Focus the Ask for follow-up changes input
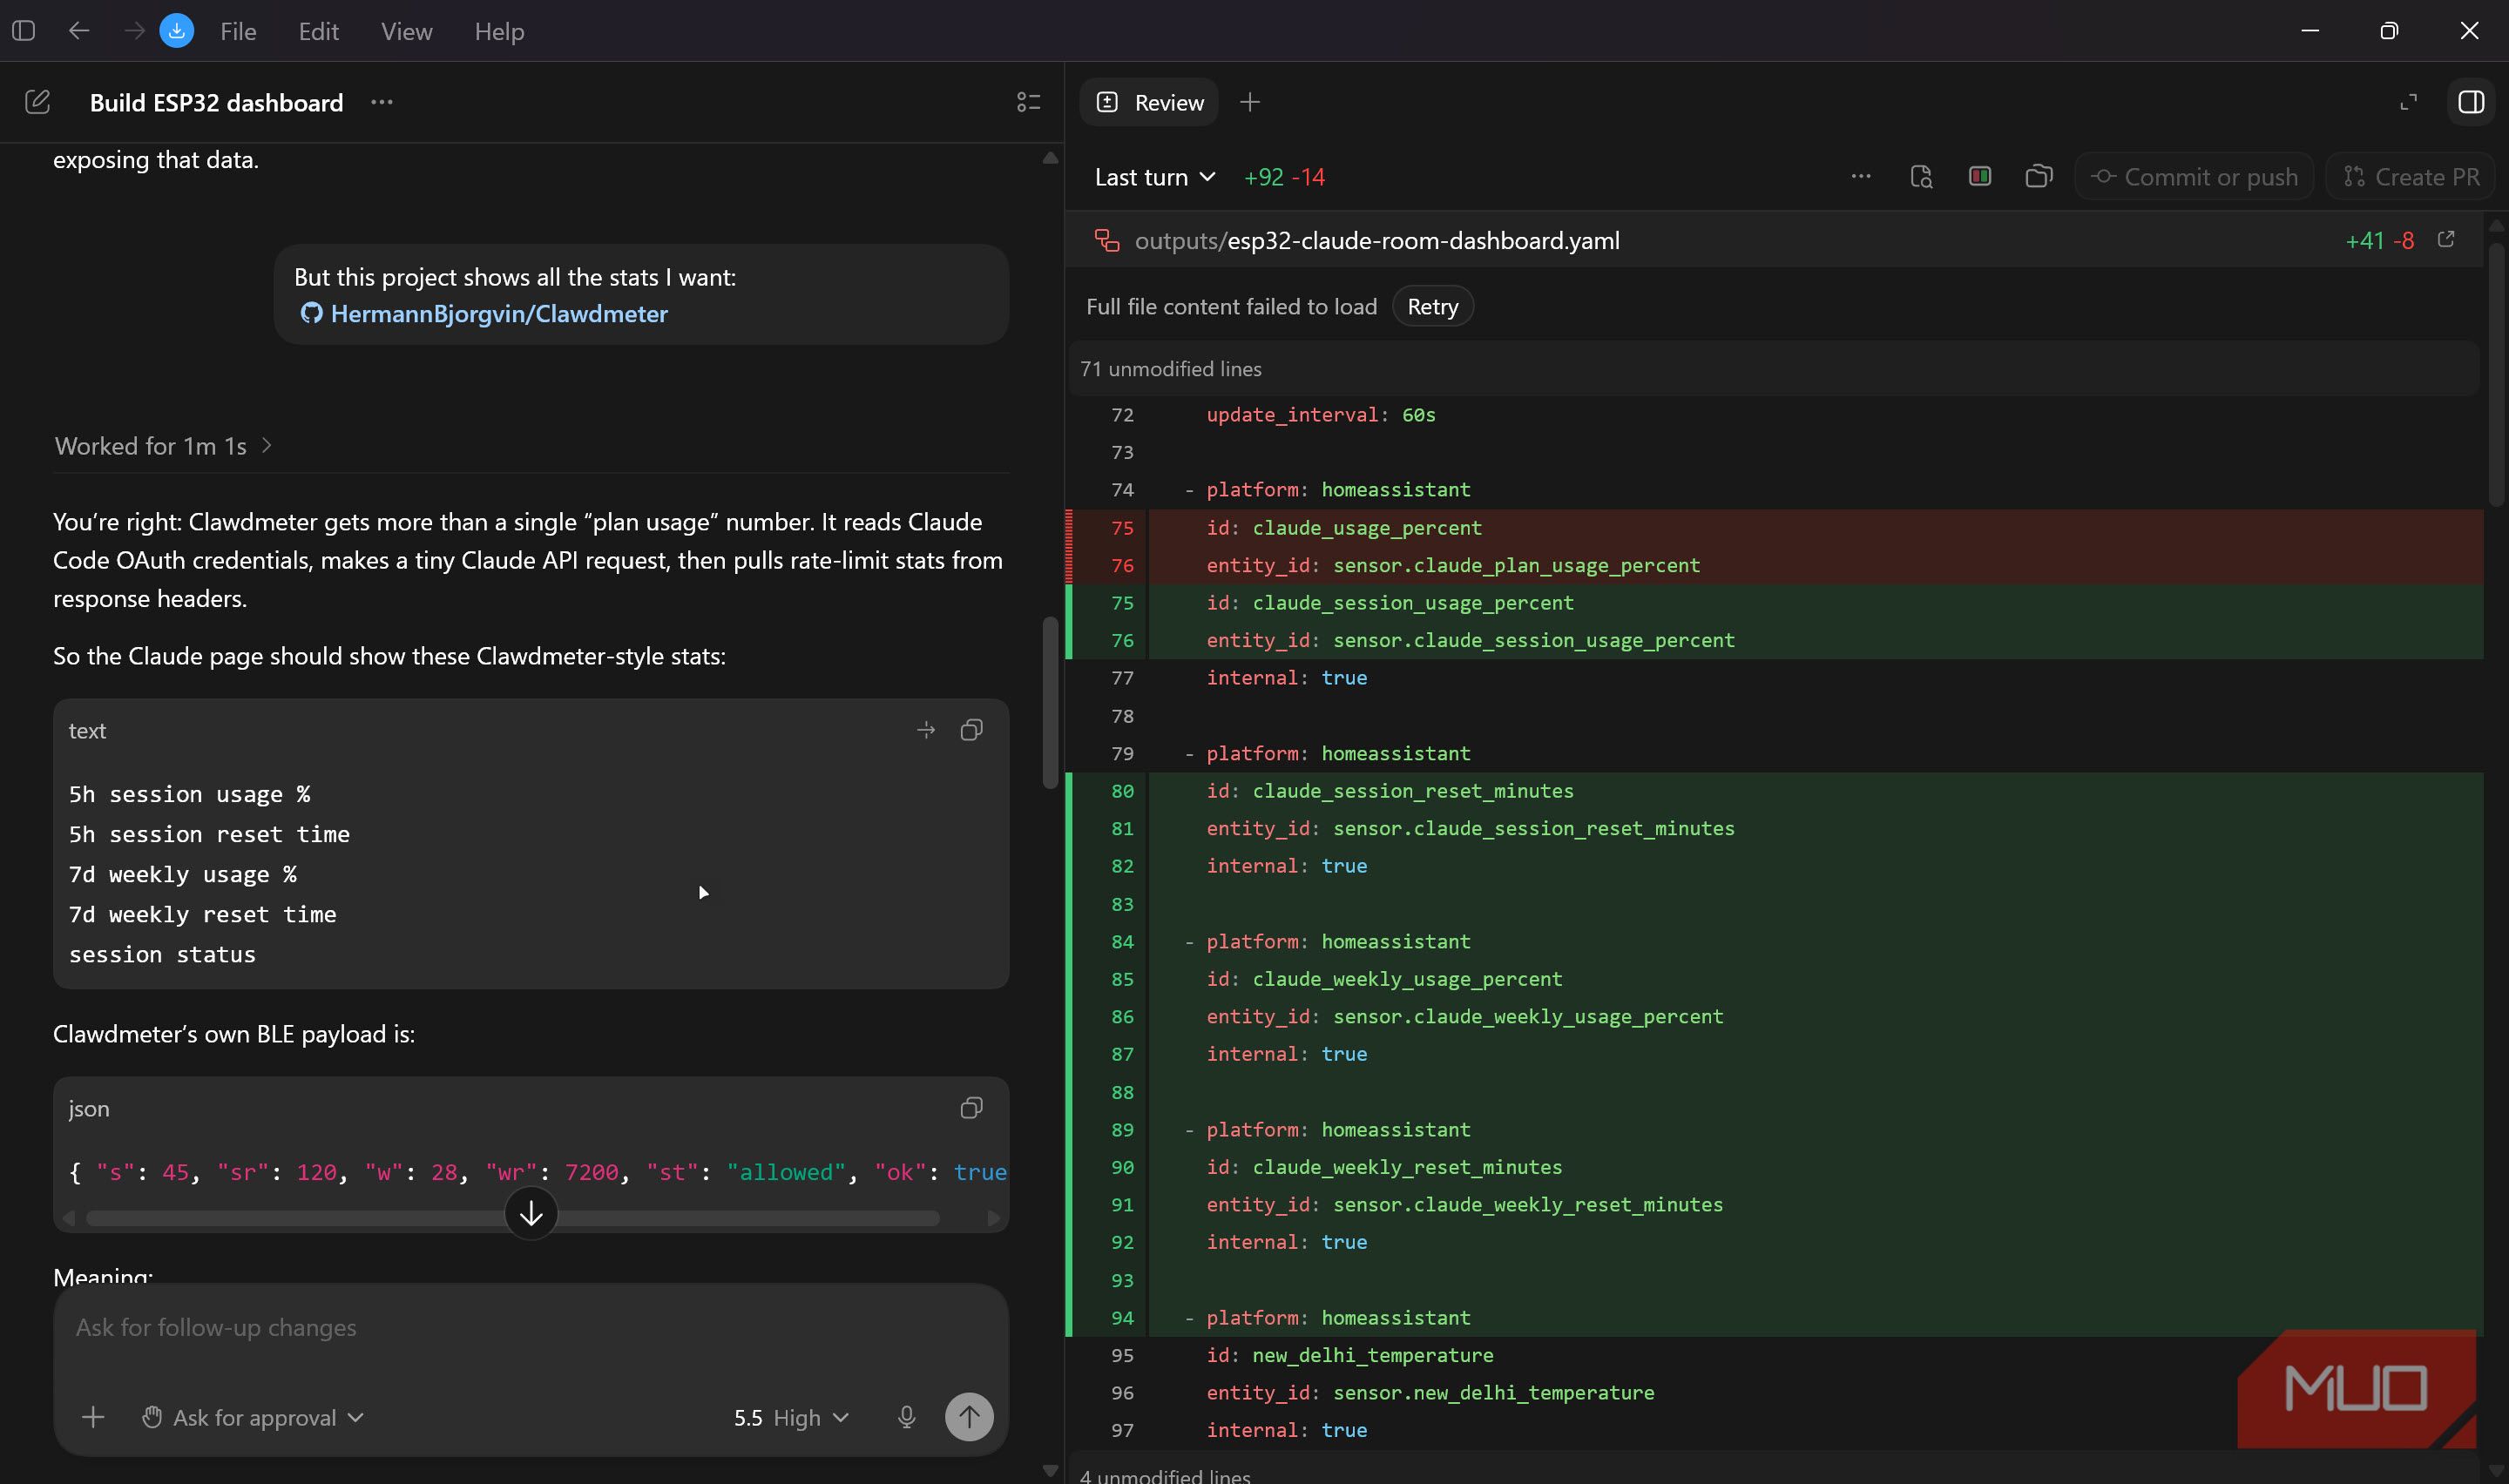 coord(530,1327)
